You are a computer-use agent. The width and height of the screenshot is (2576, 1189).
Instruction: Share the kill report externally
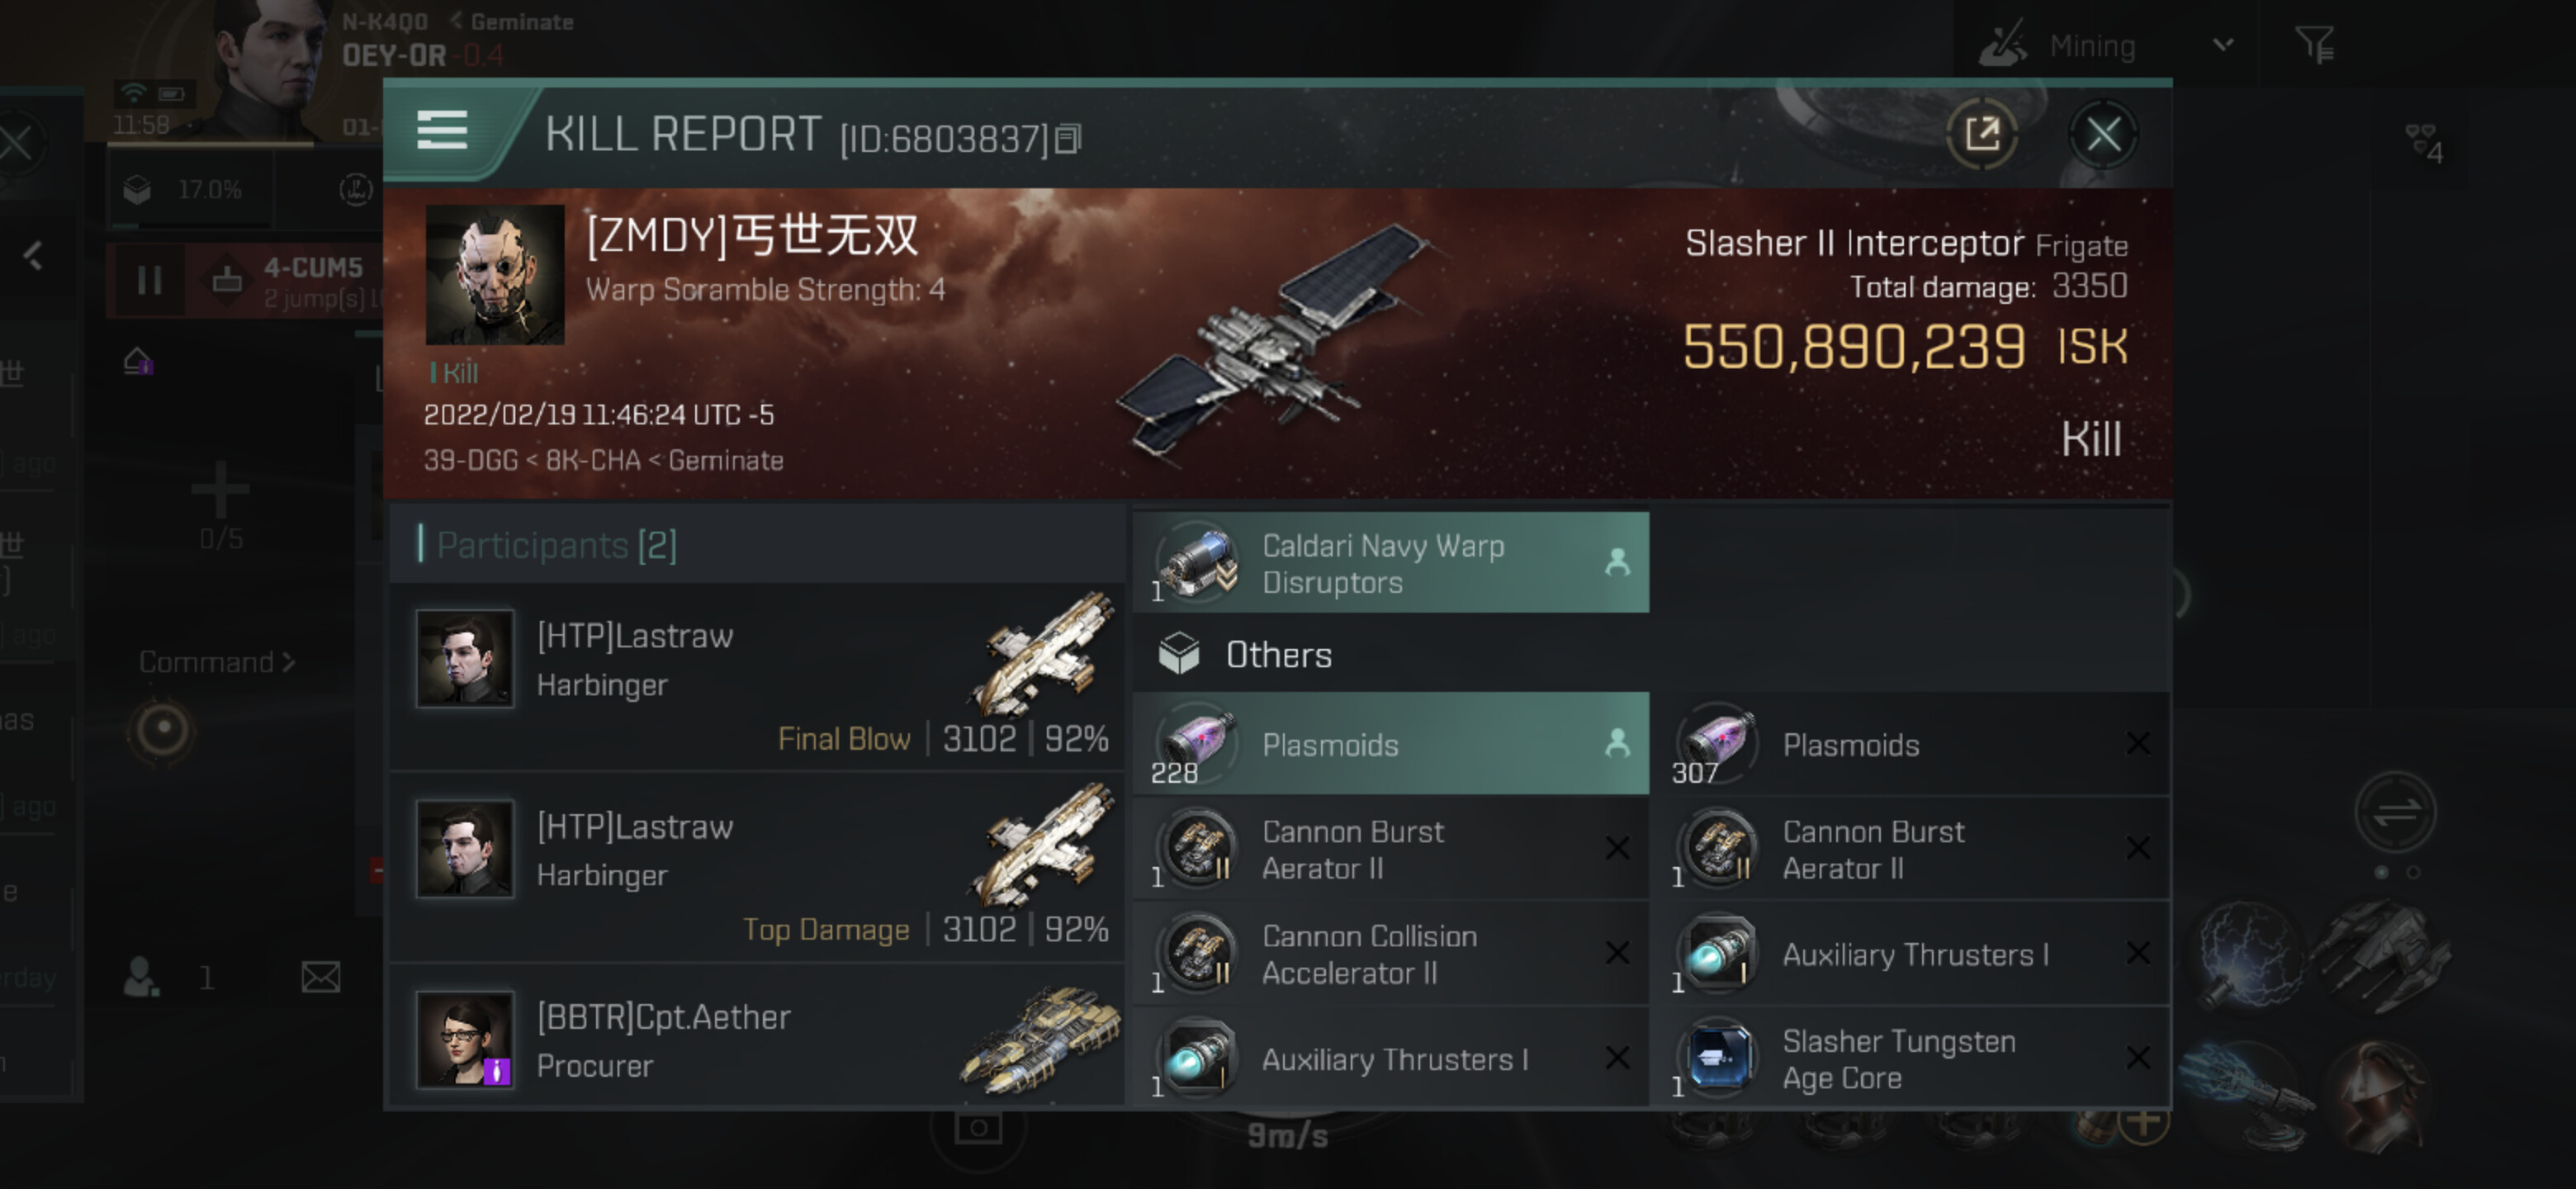tap(1981, 135)
